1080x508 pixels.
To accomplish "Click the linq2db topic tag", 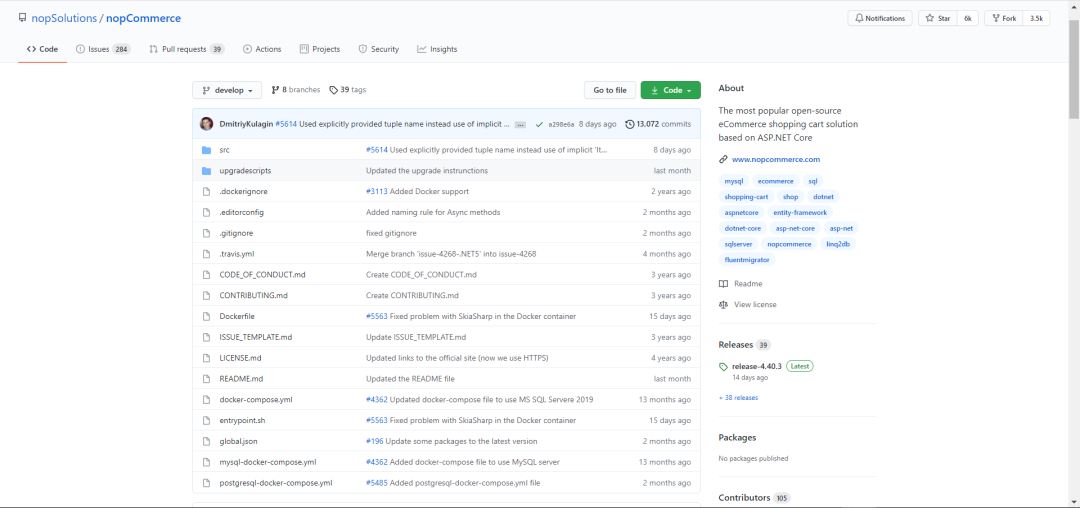I will (840, 244).
